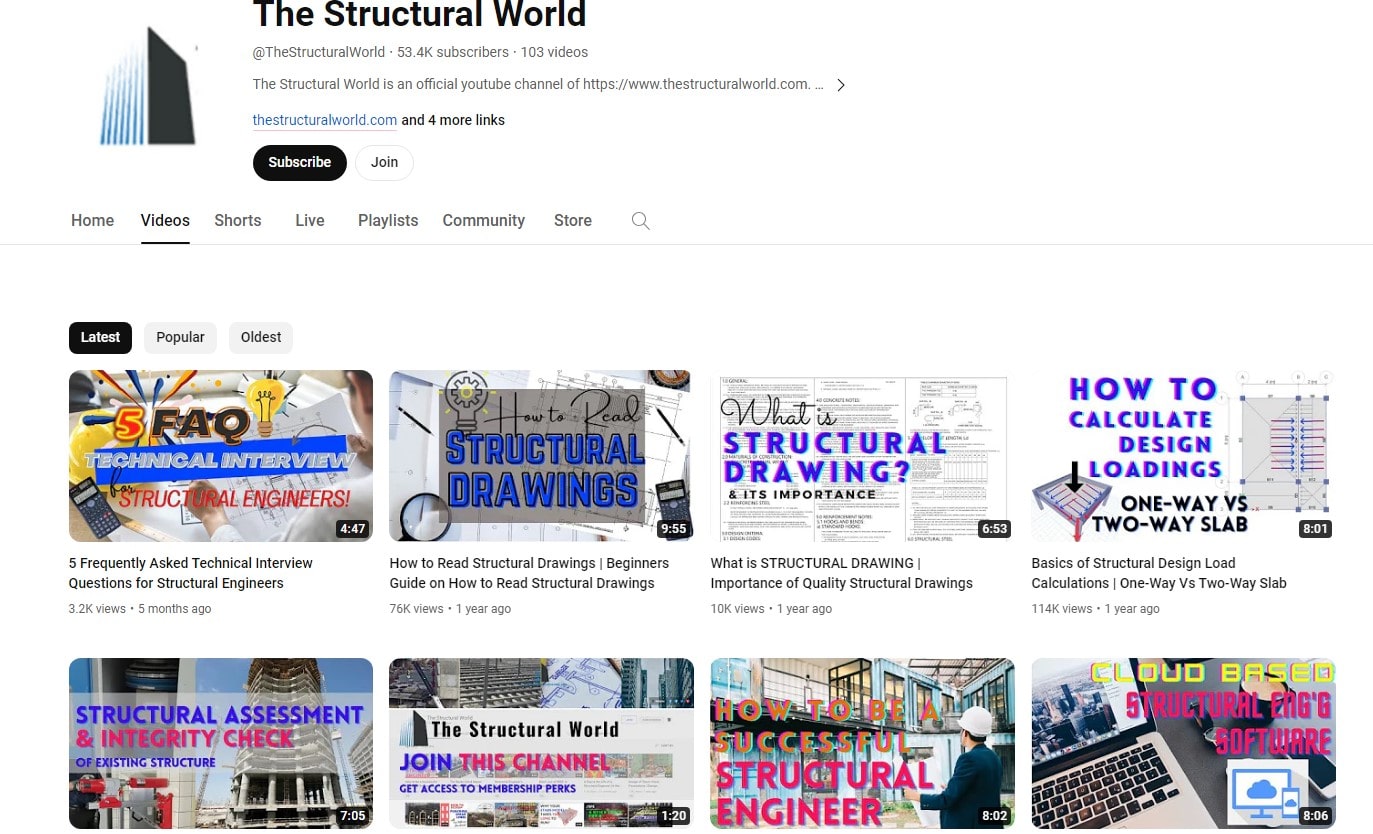The image size is (1373, 834).
Task: Open Cloud Based Structural Eng'g Software thumbnail
Action: (1183, 743)
